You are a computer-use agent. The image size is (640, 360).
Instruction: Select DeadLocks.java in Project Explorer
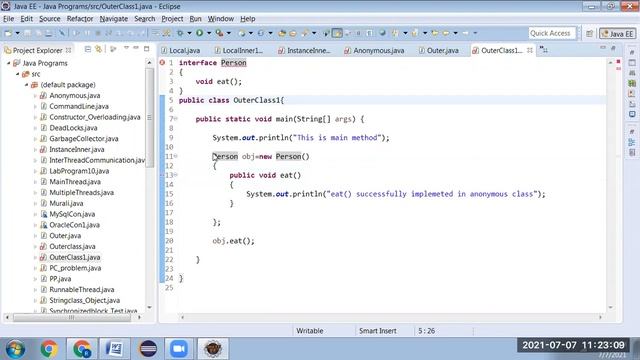[x=73, y=128]
